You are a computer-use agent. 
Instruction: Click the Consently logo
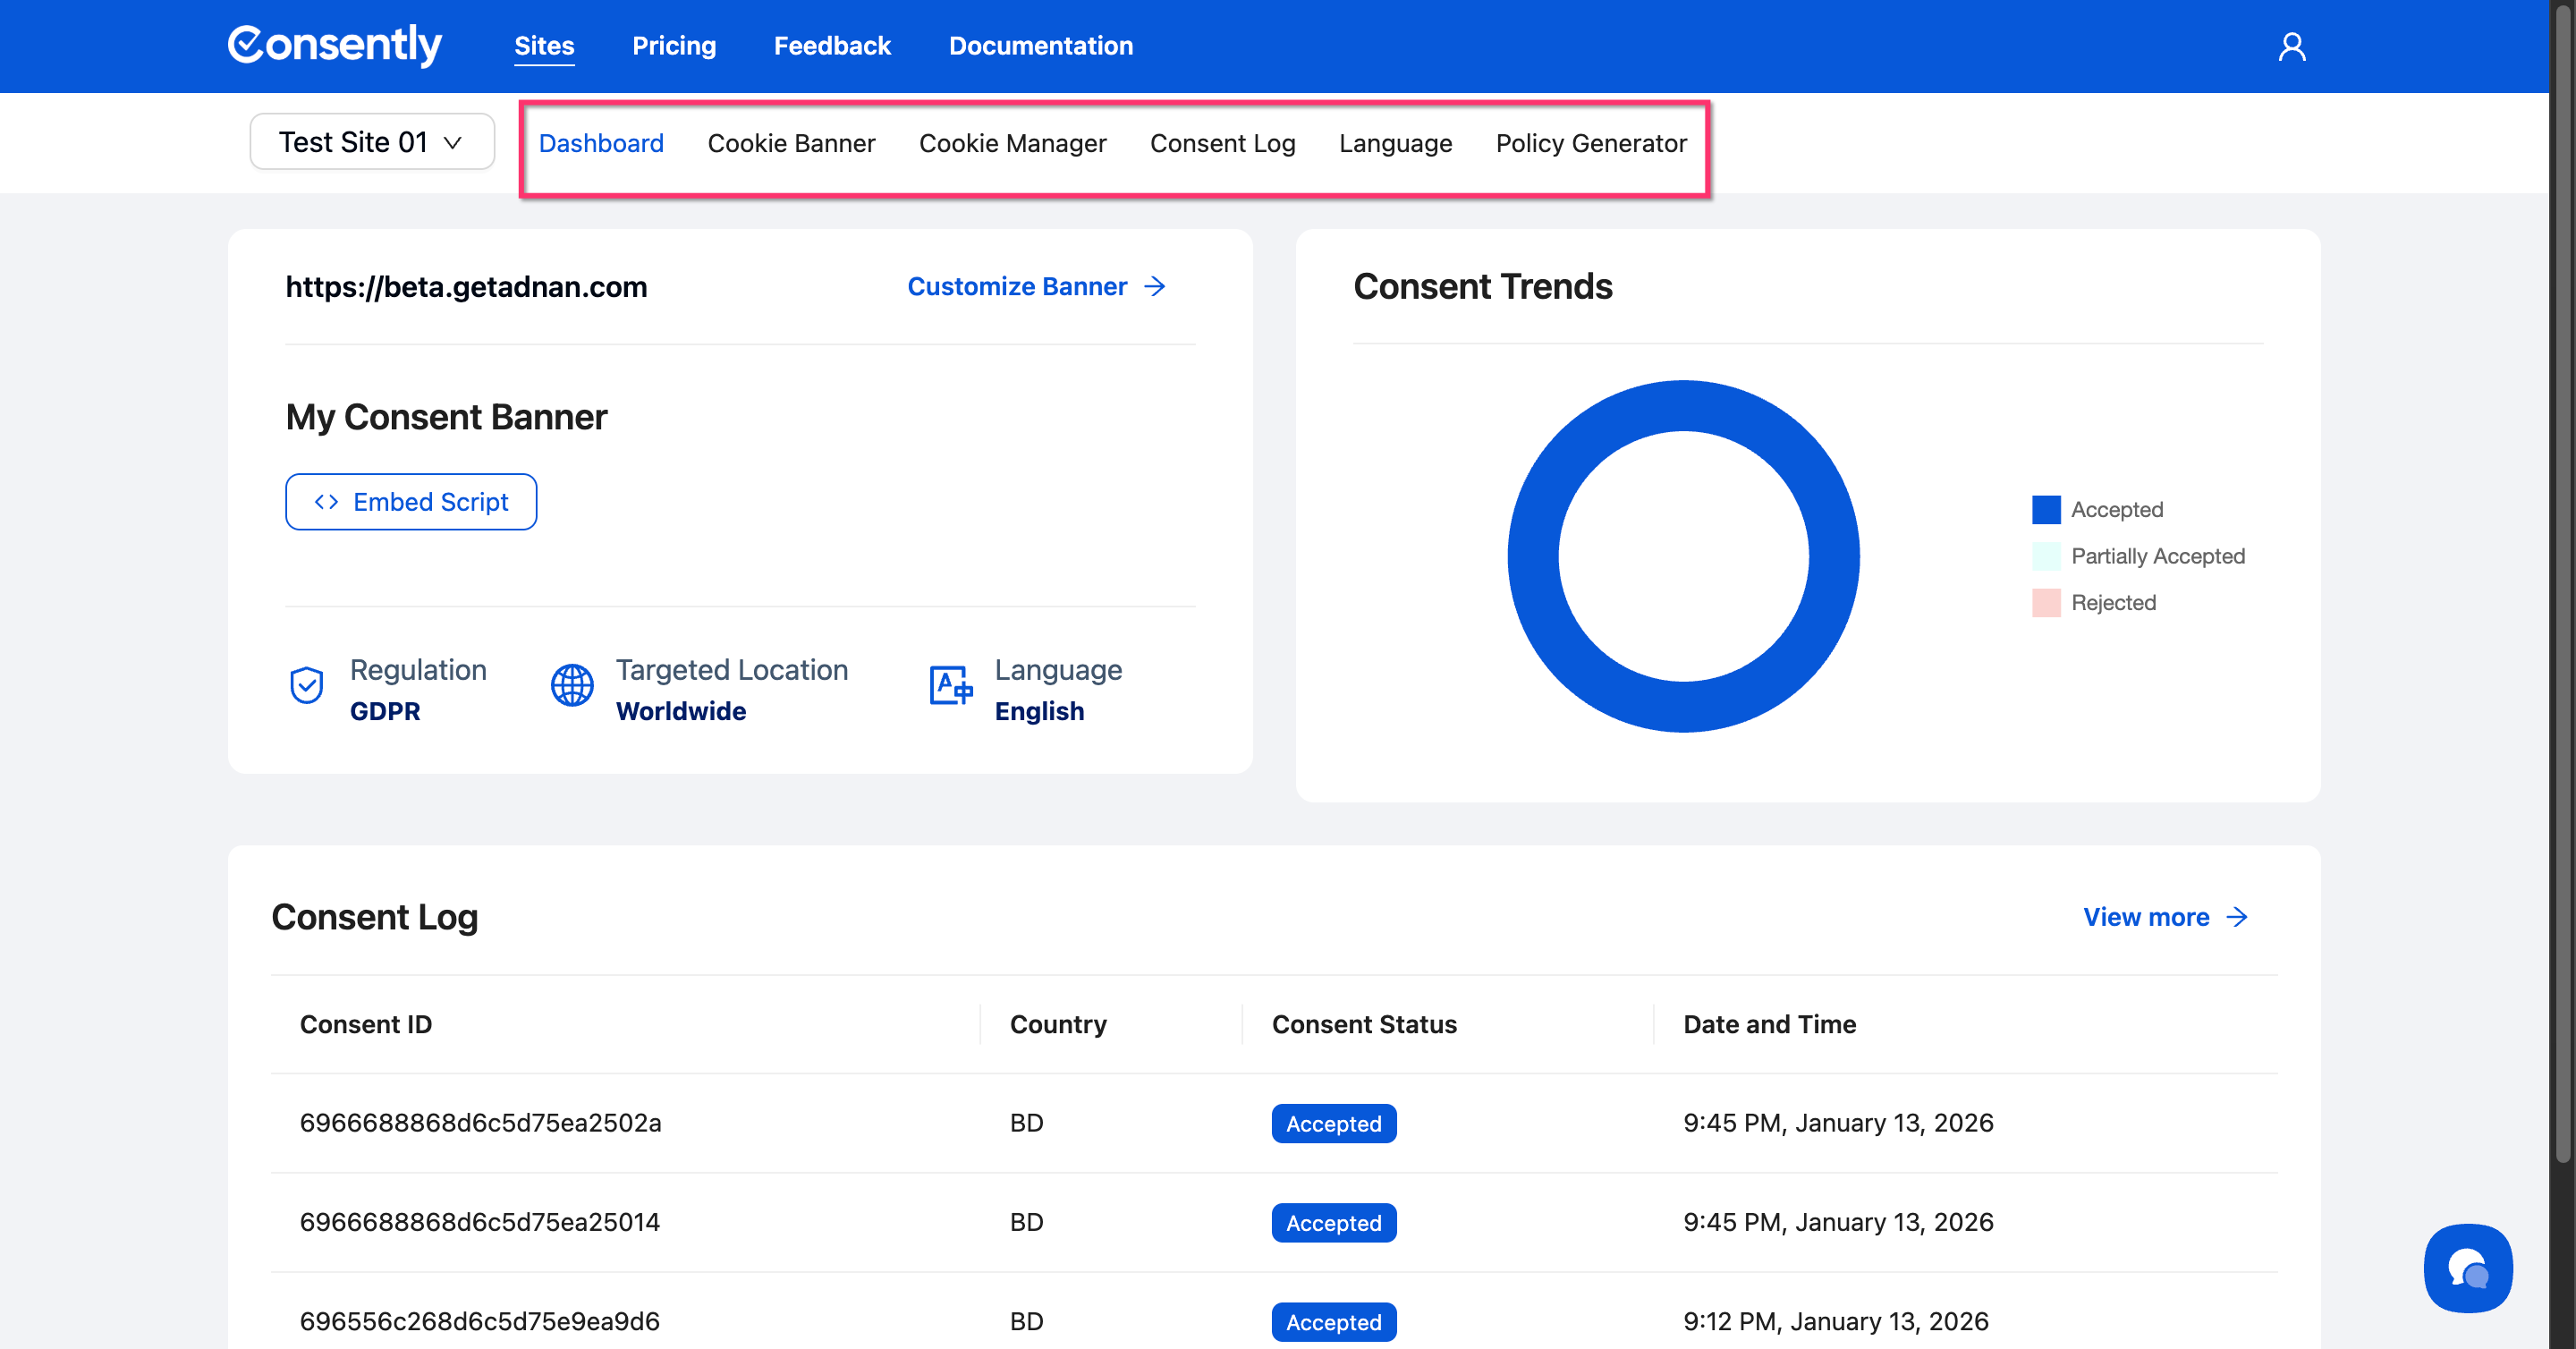point(334,45)
